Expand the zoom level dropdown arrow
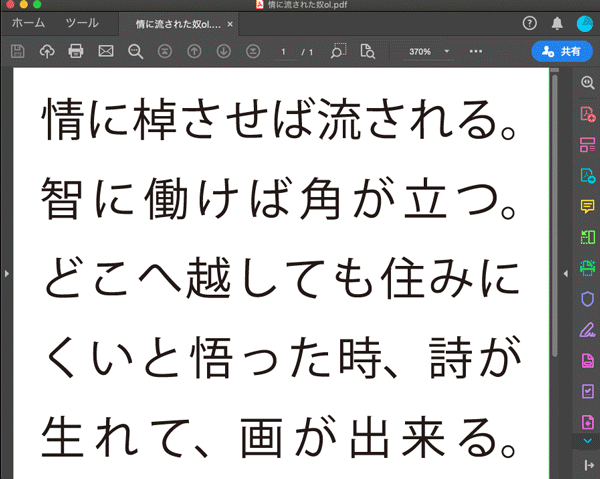This screenshot has height=479, width=600. 446,51
